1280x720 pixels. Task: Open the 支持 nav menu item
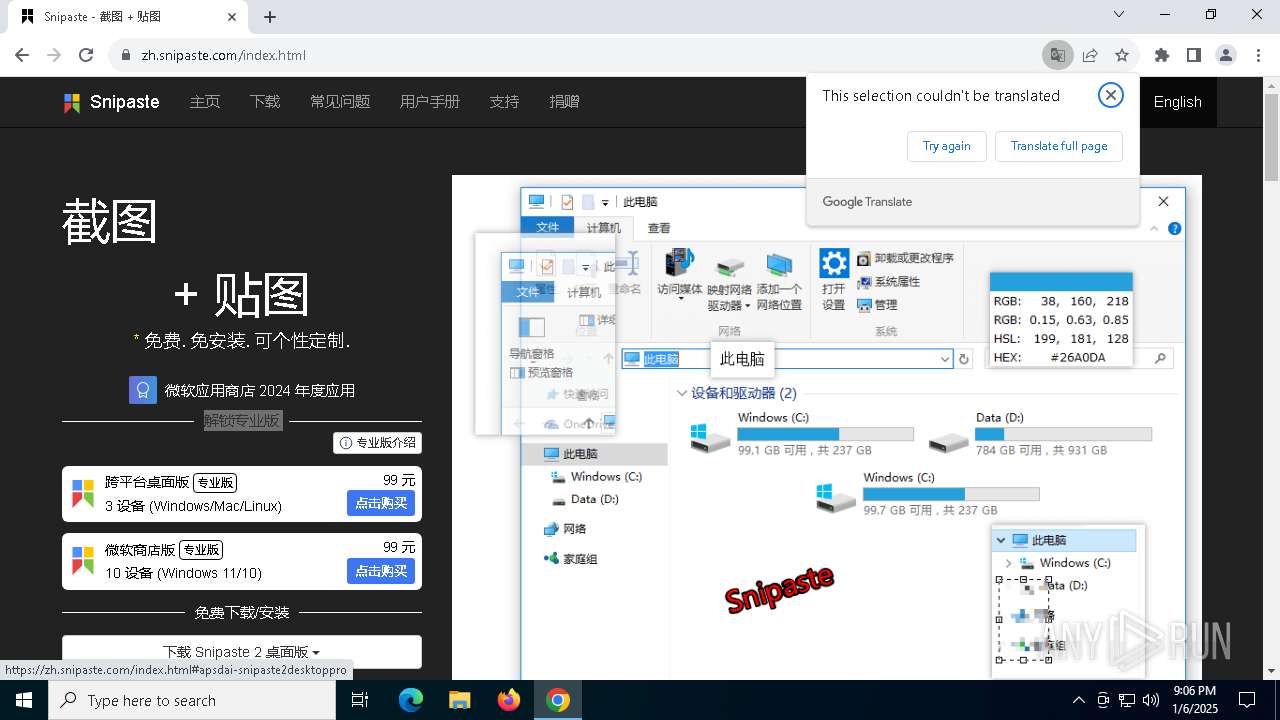tap(505, 102)
